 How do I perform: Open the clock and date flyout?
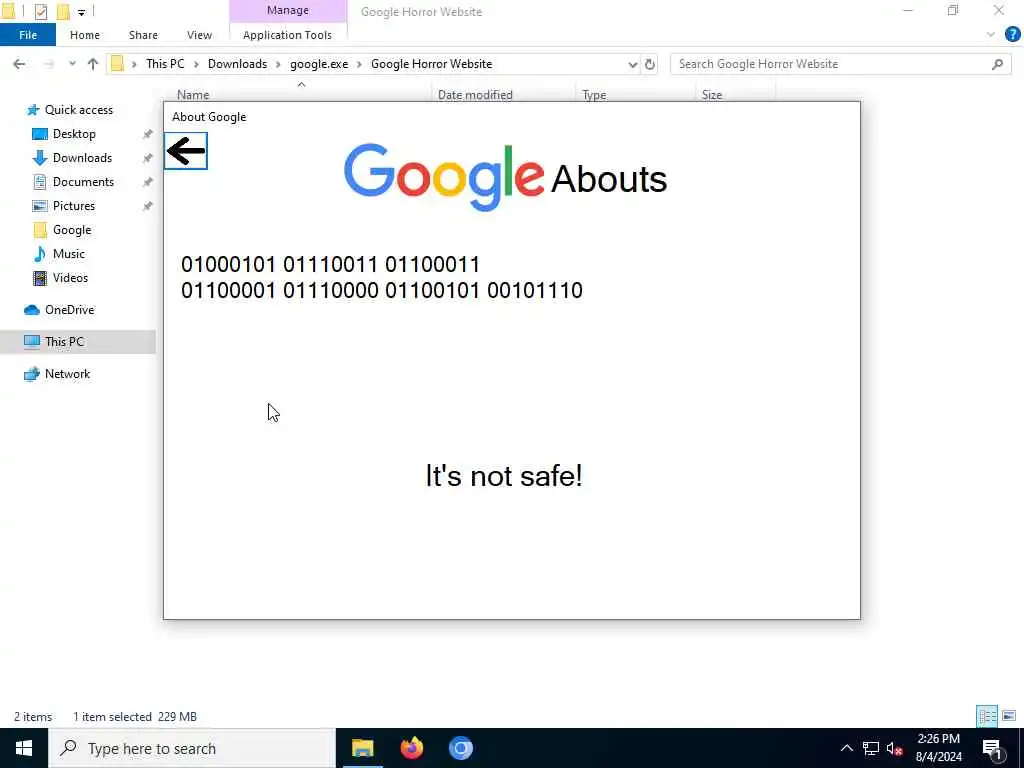[x=938, y=748]
